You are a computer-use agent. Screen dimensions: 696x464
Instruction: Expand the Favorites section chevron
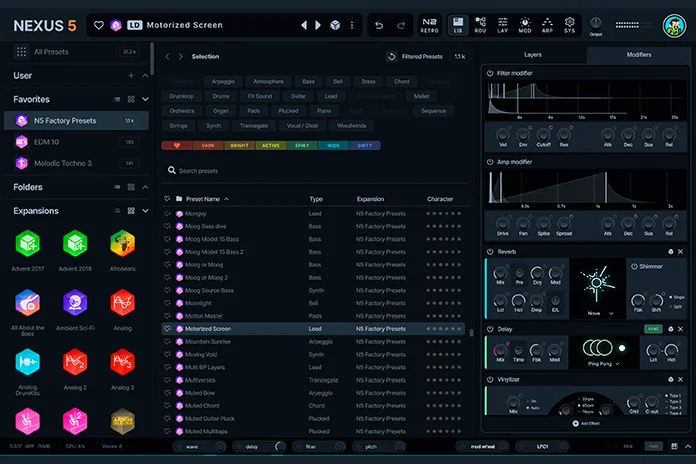click(145, 99)
